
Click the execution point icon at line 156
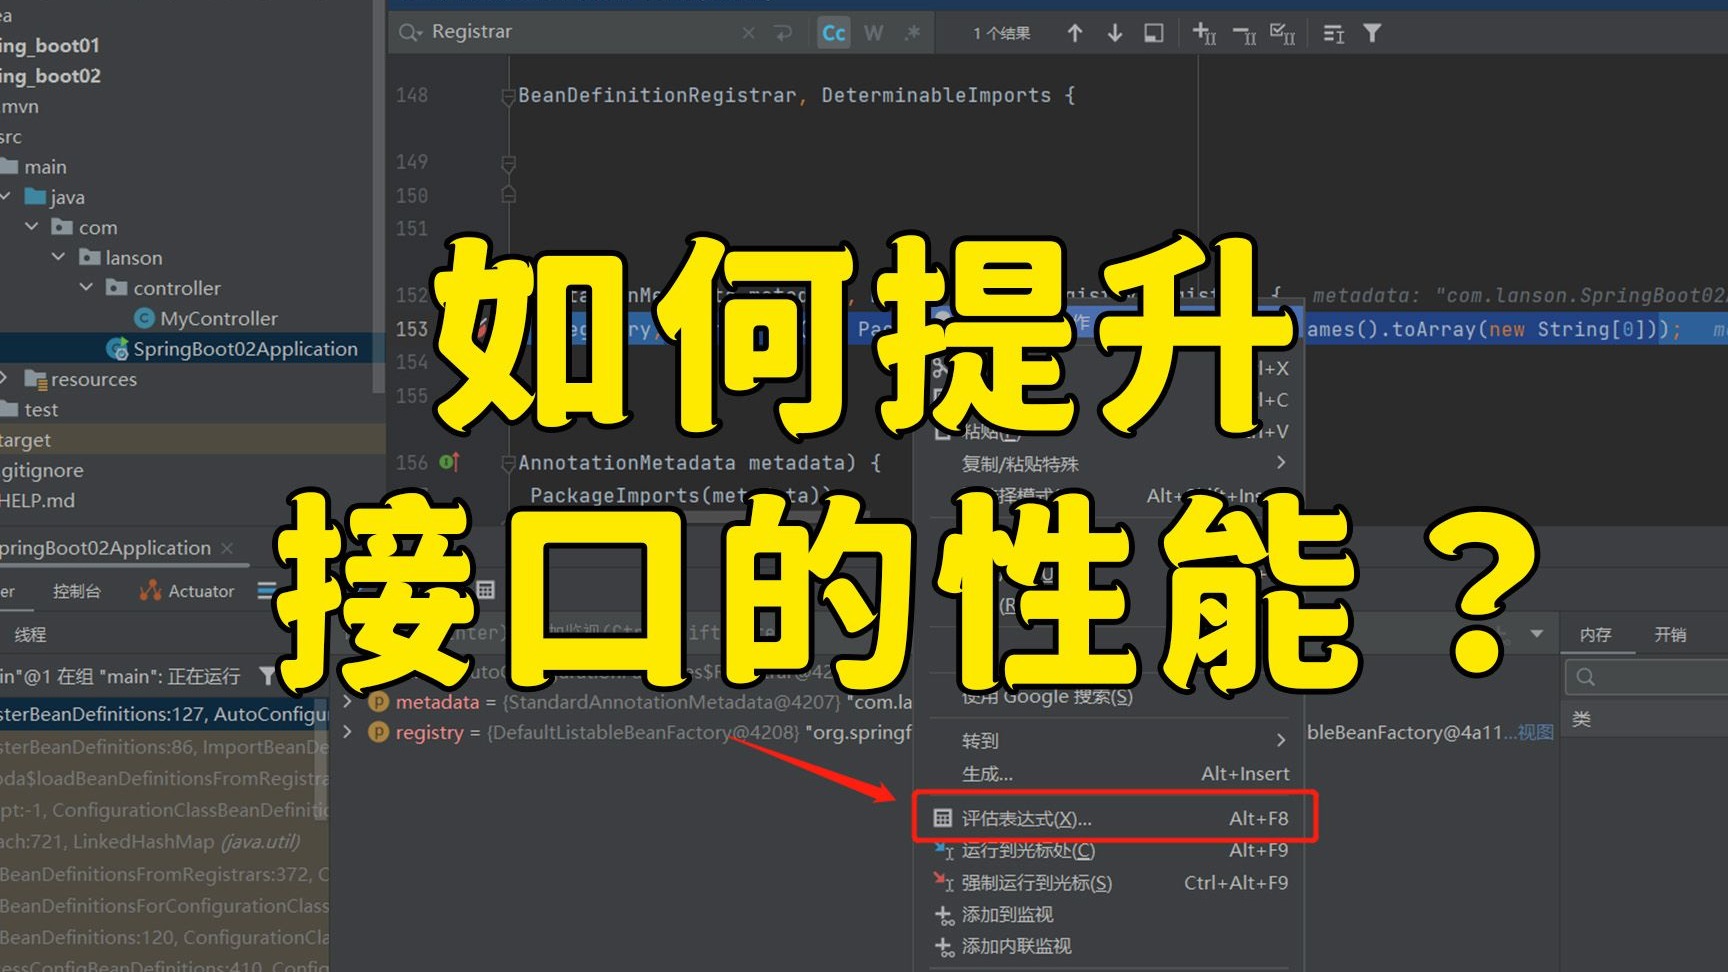[x=447, y=462]
